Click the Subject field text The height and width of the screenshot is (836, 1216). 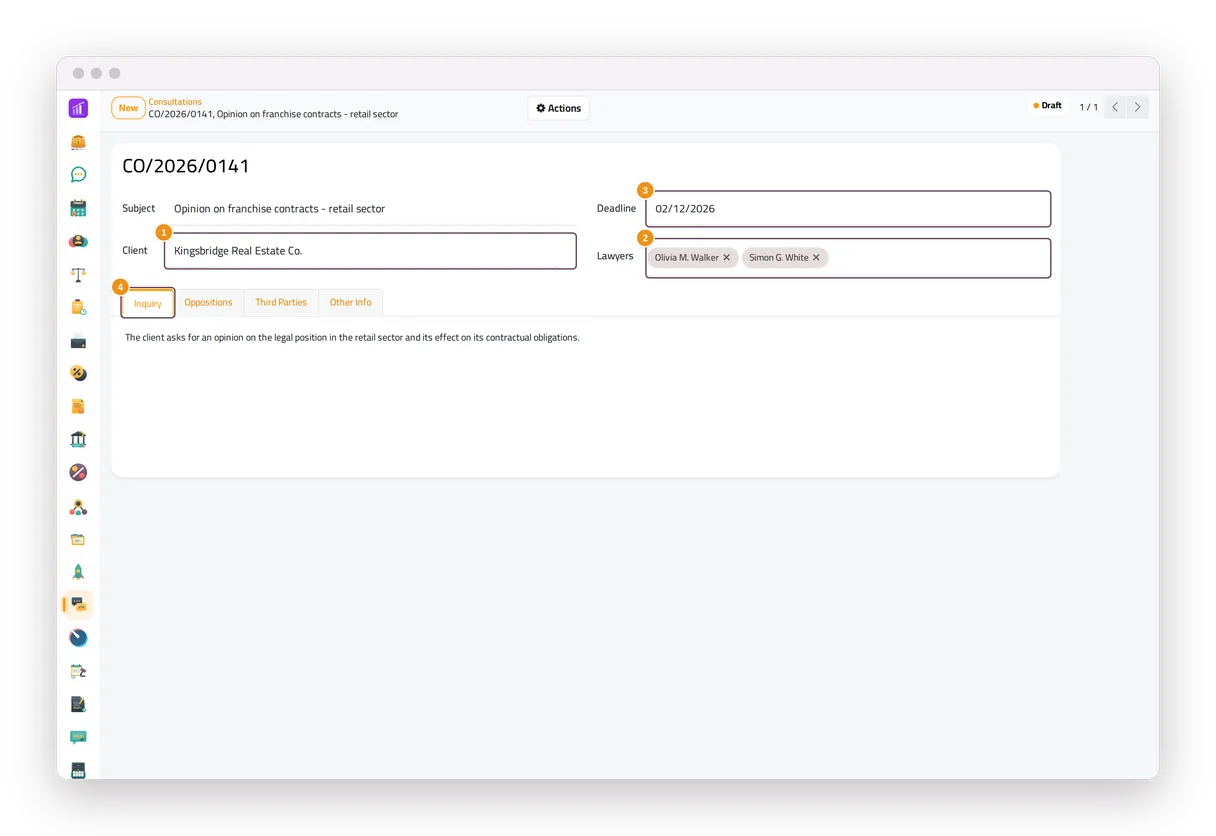(x=279, y=209)
